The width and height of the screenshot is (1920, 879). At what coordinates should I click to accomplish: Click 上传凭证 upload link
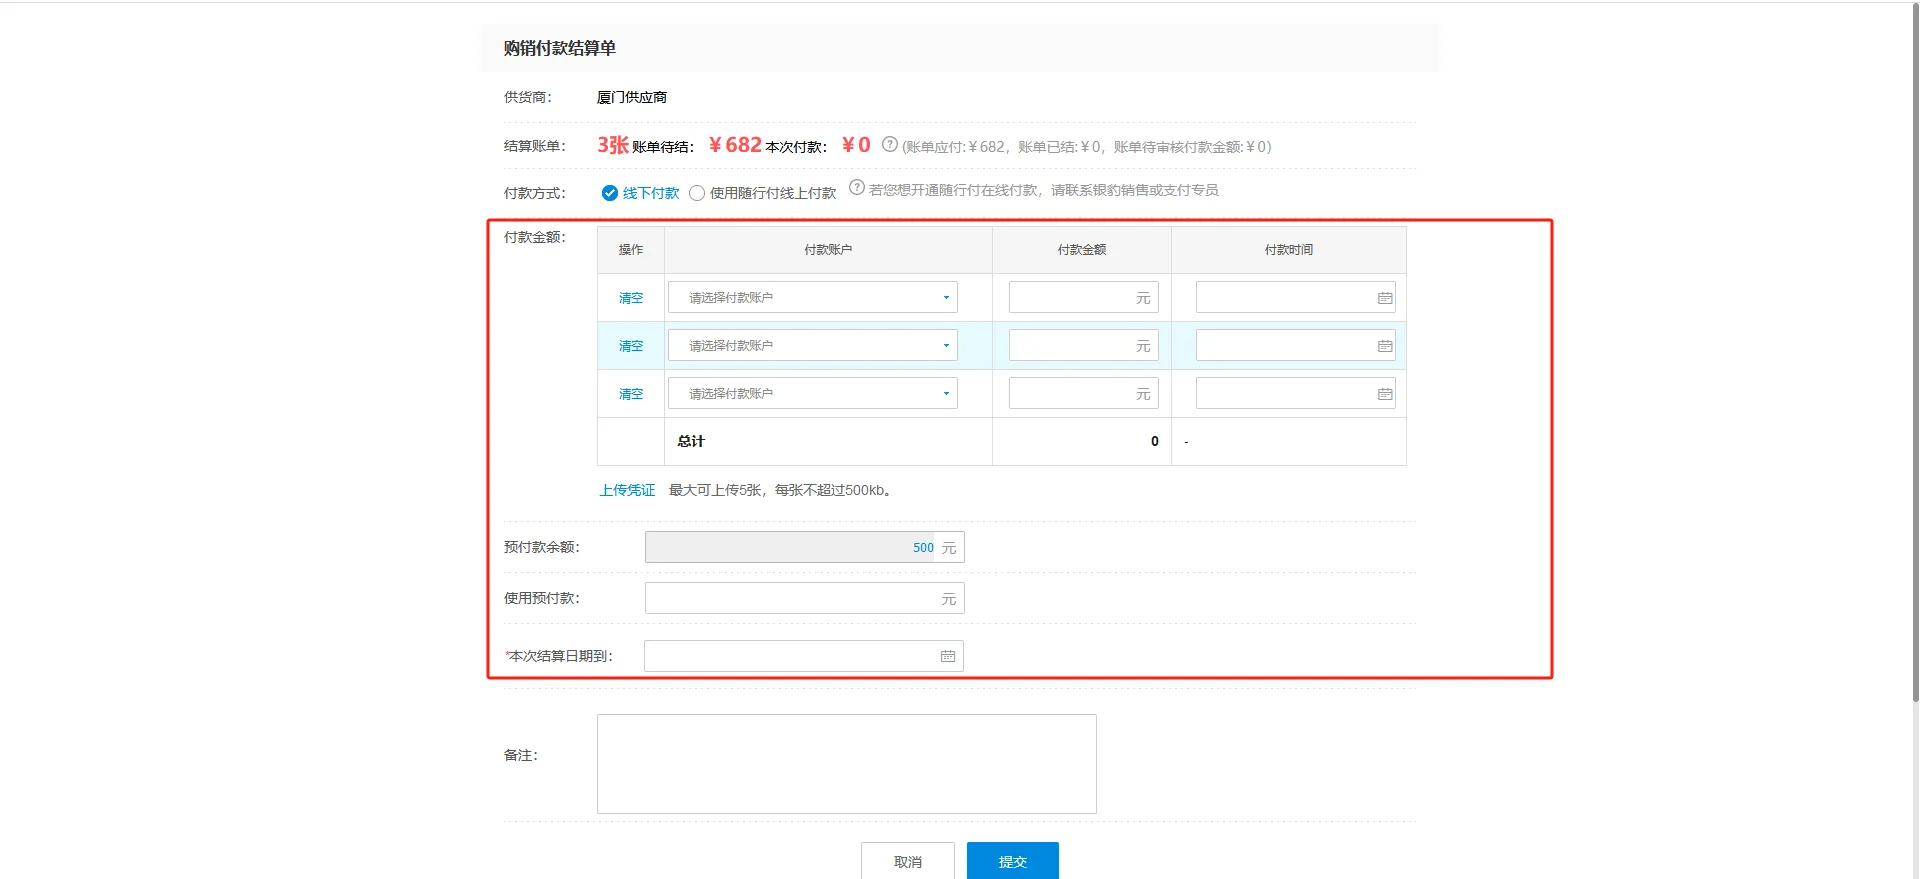(627, 490)
